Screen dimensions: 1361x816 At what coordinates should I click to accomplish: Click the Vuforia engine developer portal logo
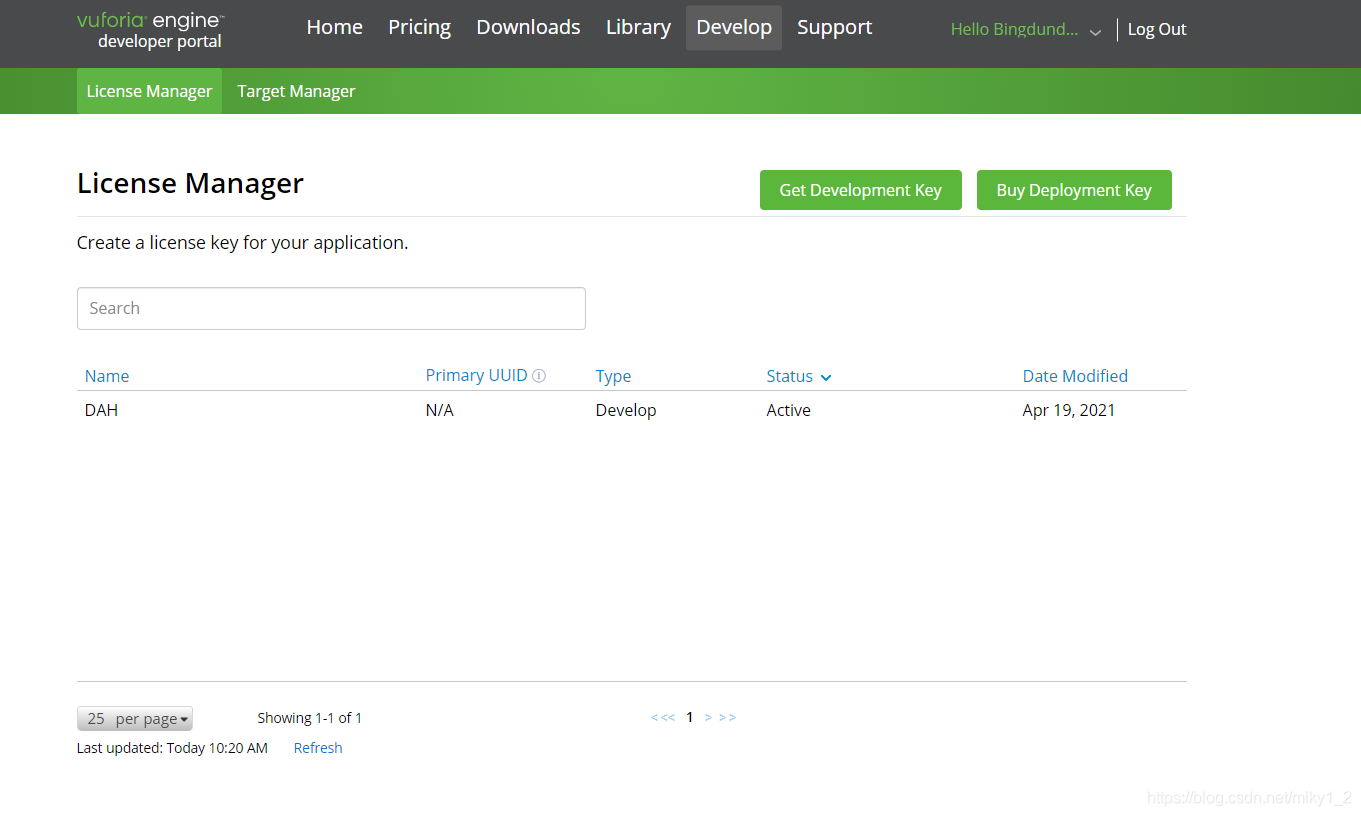[x=151, y=31]
